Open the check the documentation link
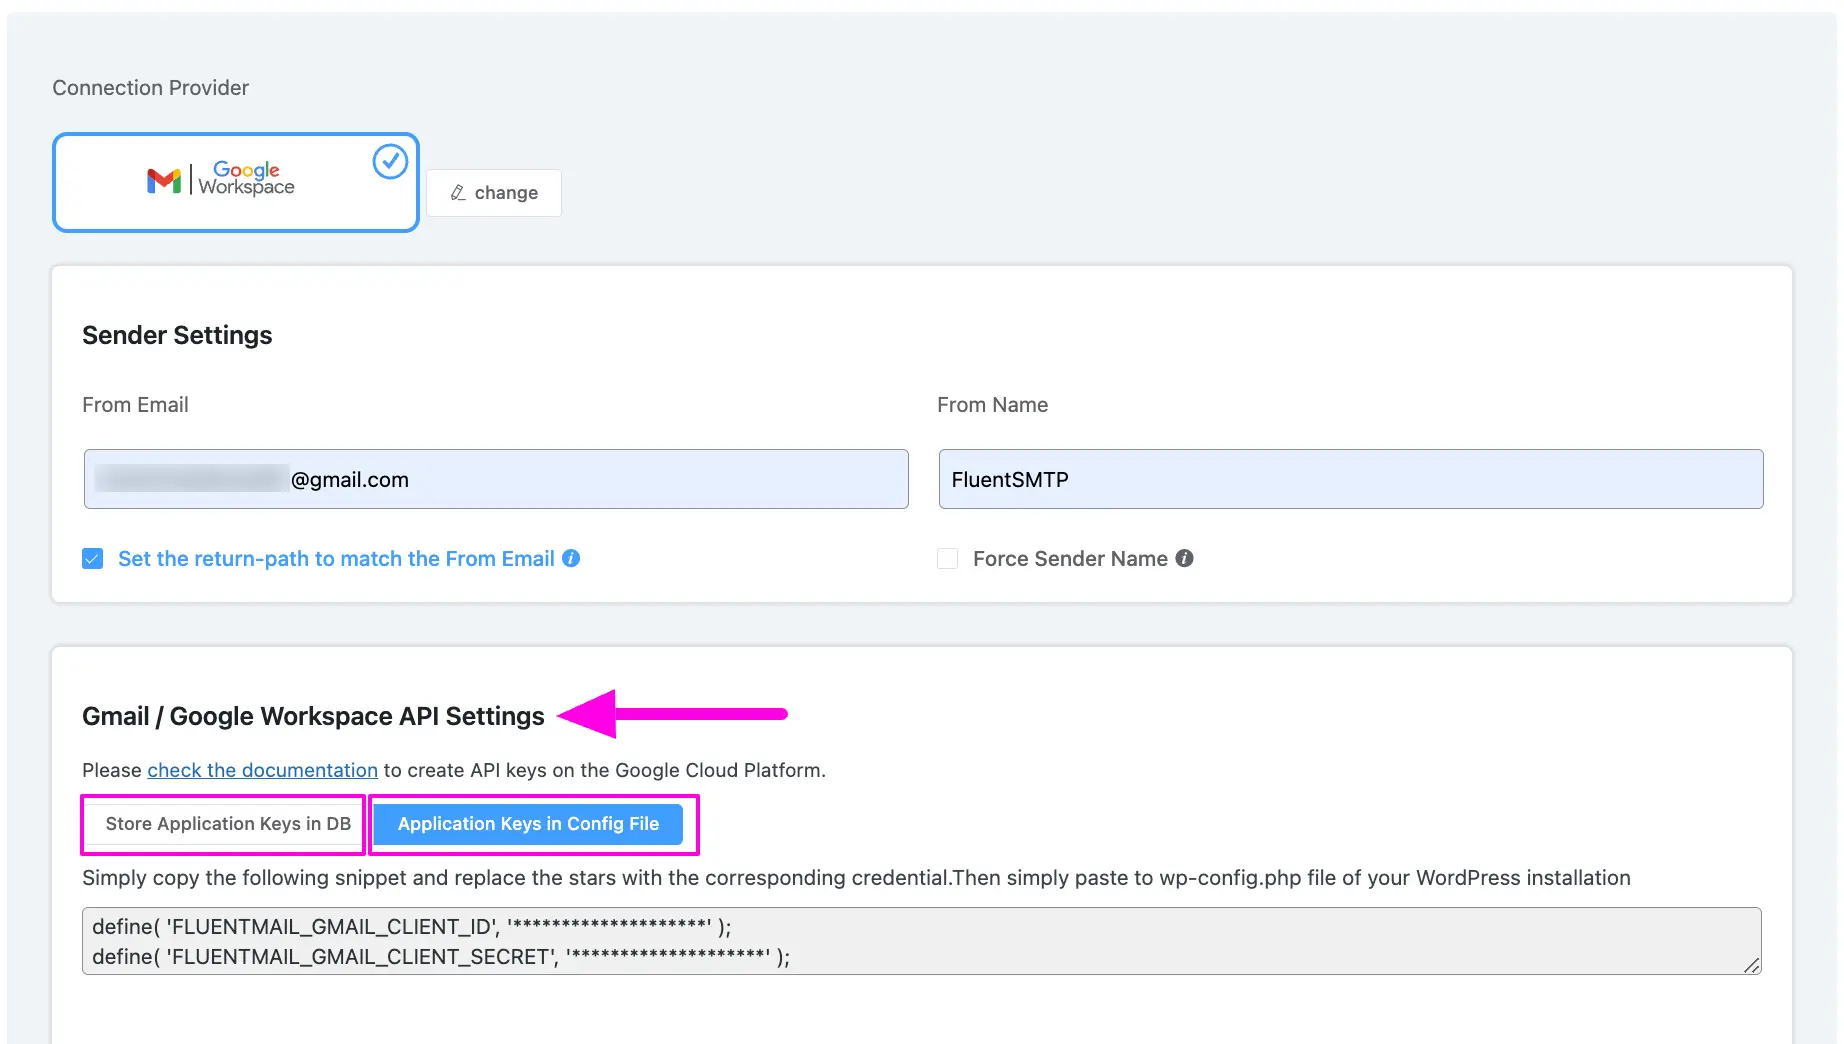This screenshot has width=1844, height=1044. pos(263,770)
